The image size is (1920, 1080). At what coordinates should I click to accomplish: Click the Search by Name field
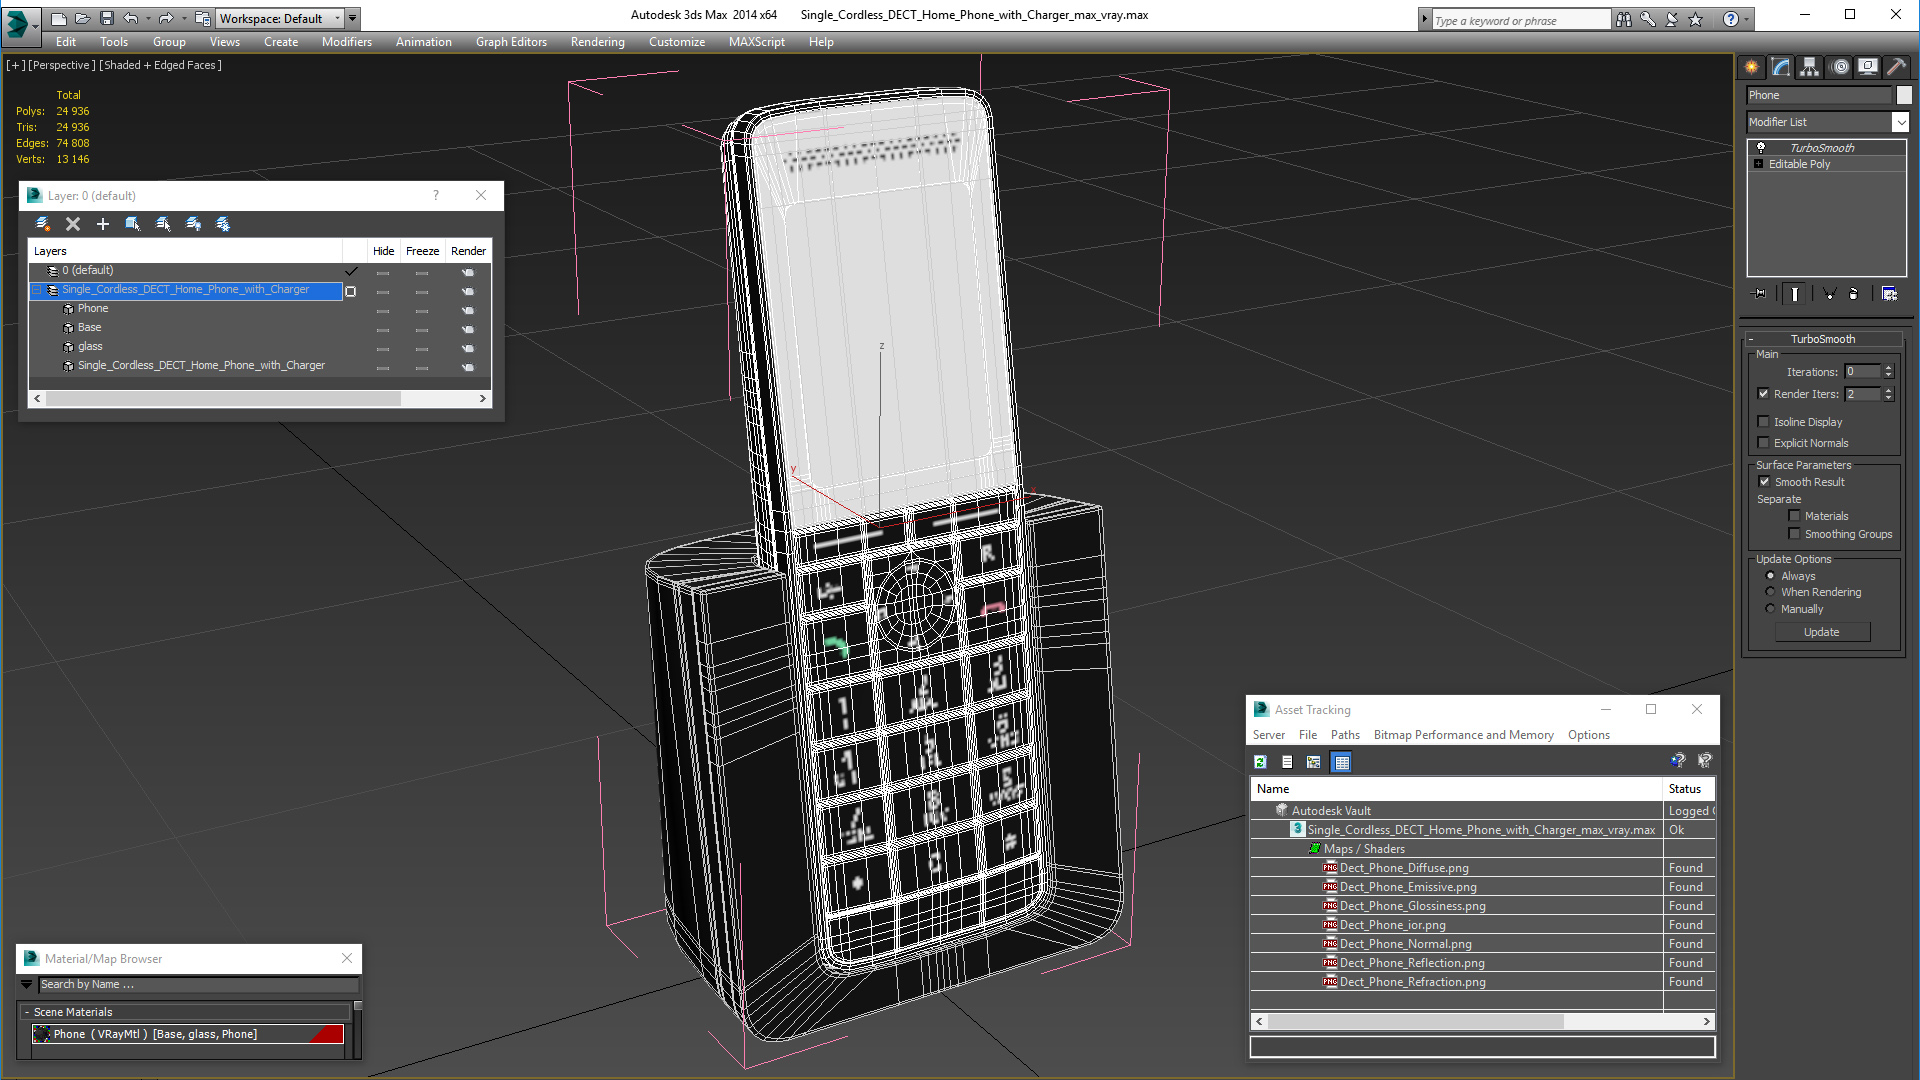tap(197, 985)
